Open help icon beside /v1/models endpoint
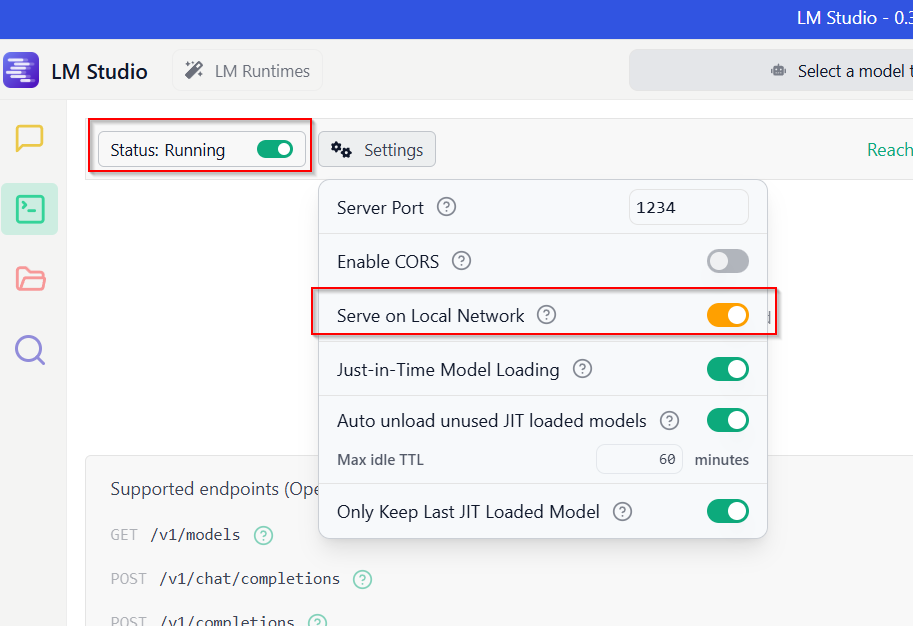913x626 pixels. coord(262,535)
